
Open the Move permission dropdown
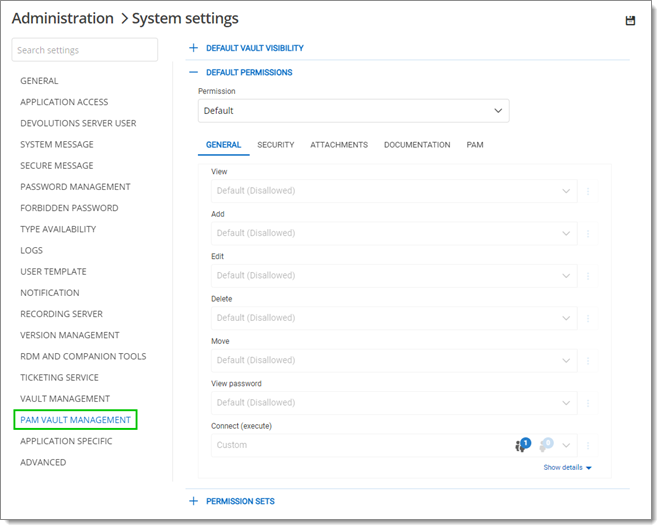point(394,360)
